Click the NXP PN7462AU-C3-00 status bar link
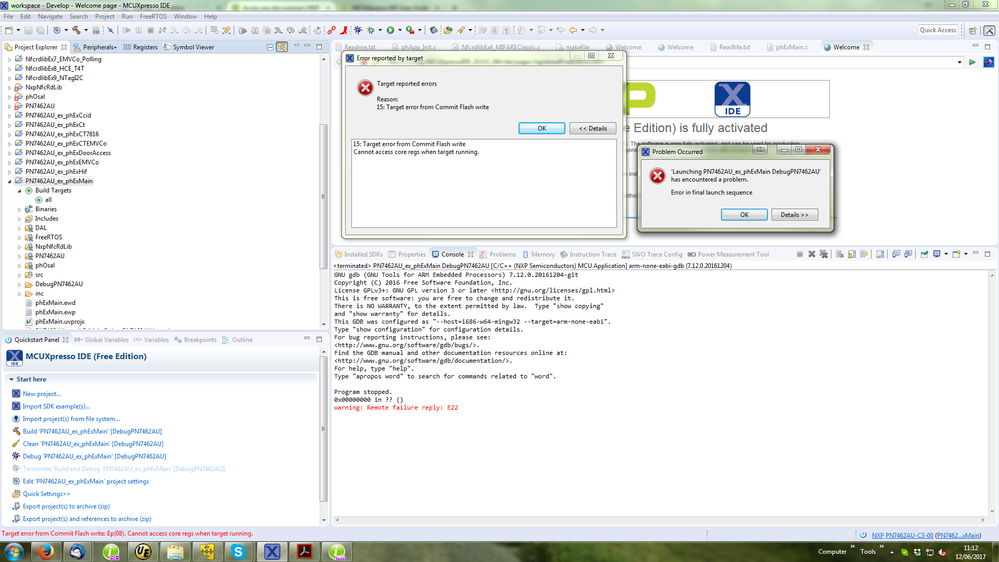 pos(902,535)
